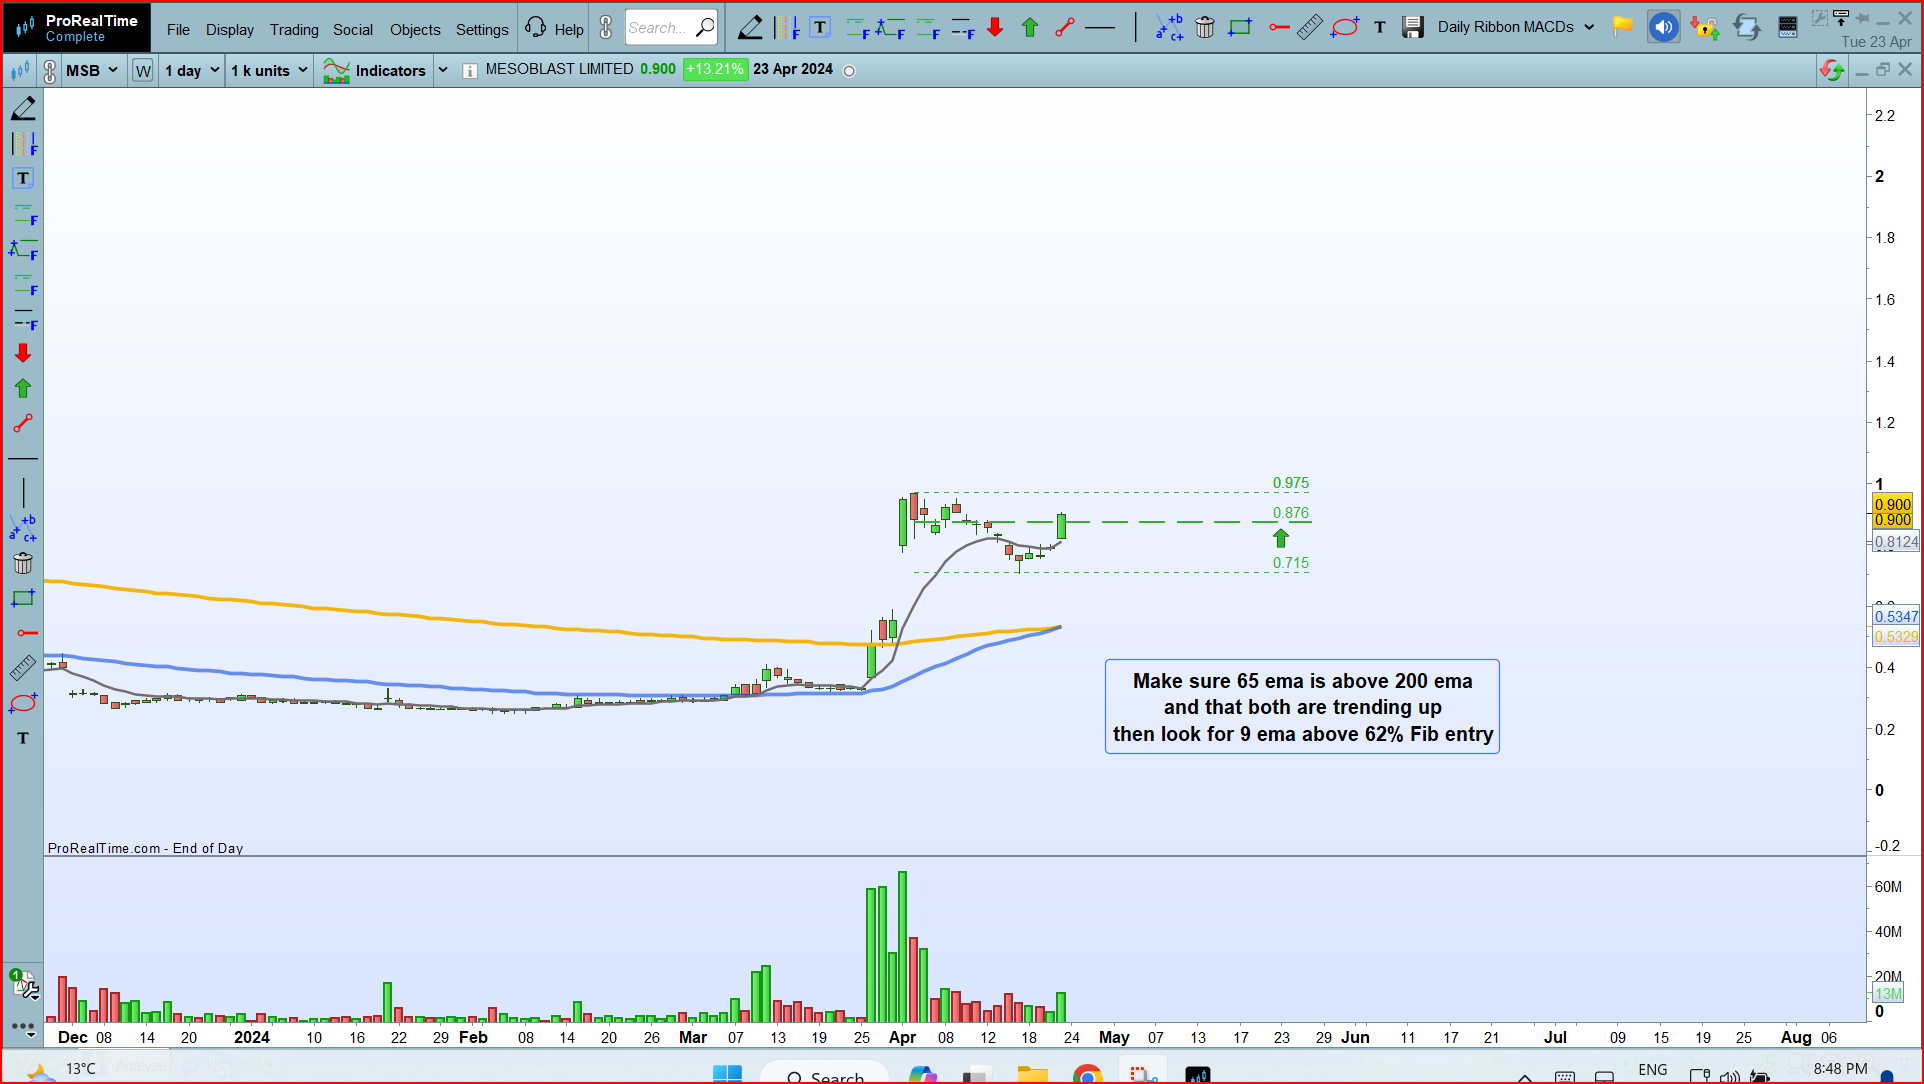
Task: Select the pencil tool in left sidebar
Action: [23, 108]
